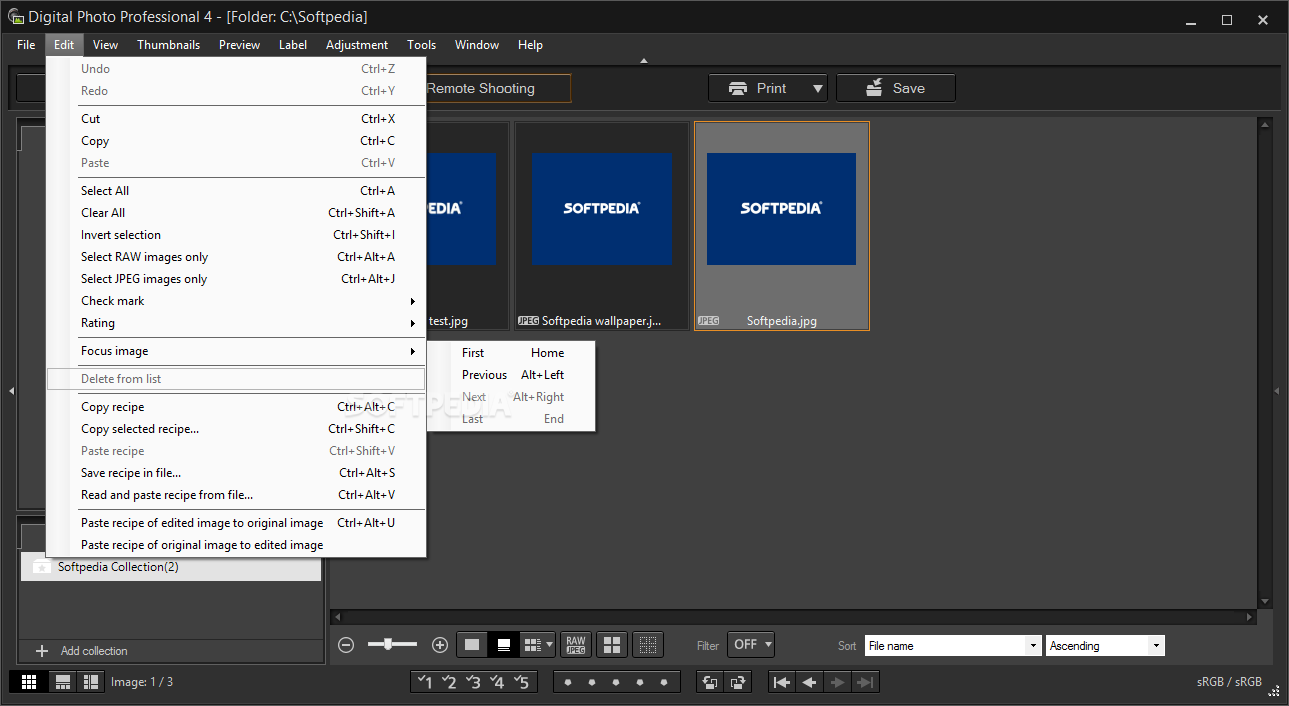Click the select all images grid icon
Screen dimensions: 1289x706
(612, 645)
